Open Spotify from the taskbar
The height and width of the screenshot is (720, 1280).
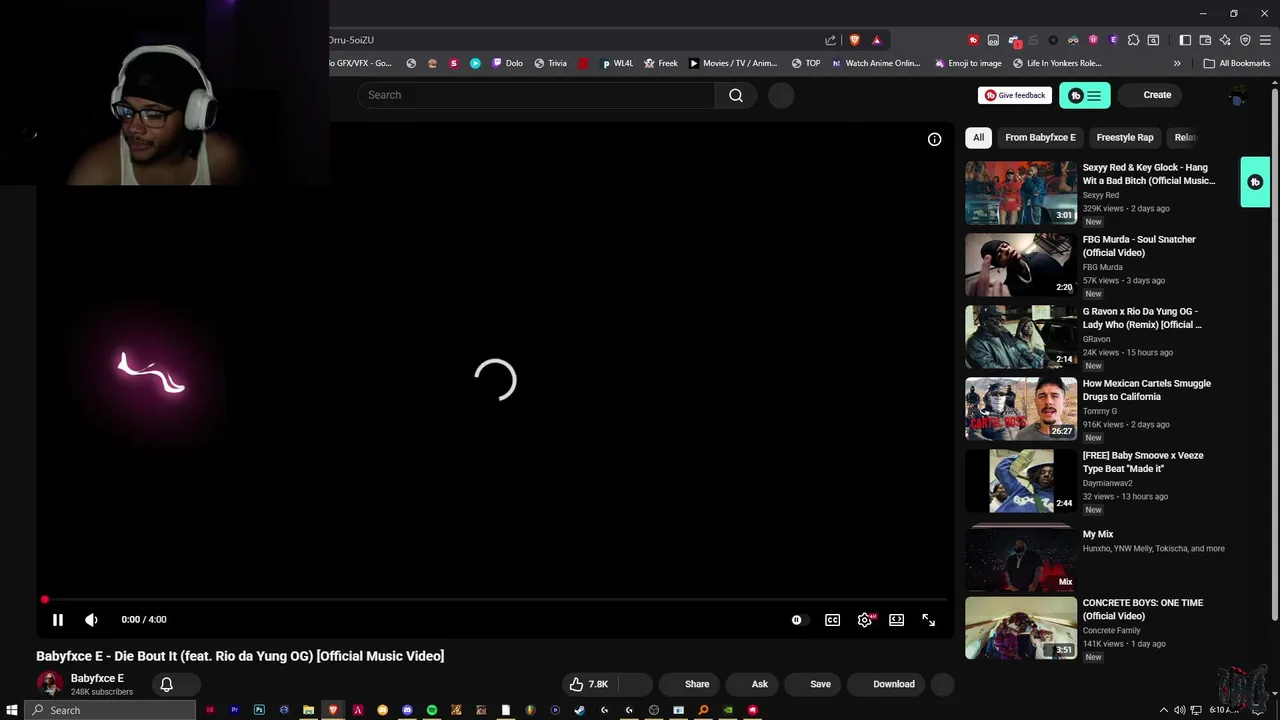coord(432,710)
